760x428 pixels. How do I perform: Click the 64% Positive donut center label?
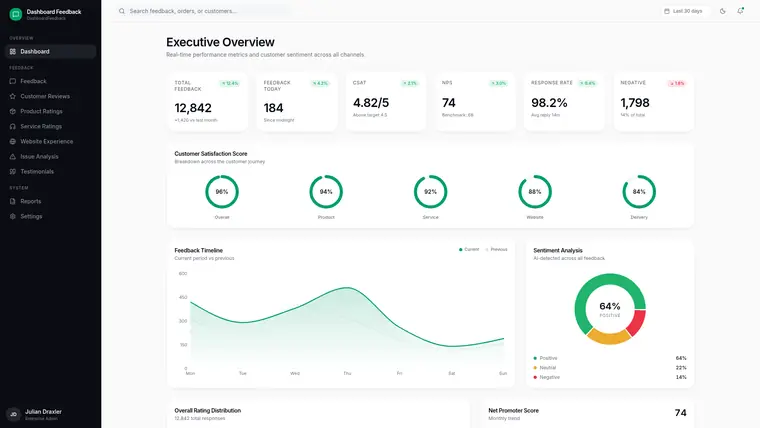pyautogui.click(x=610, y=309)
